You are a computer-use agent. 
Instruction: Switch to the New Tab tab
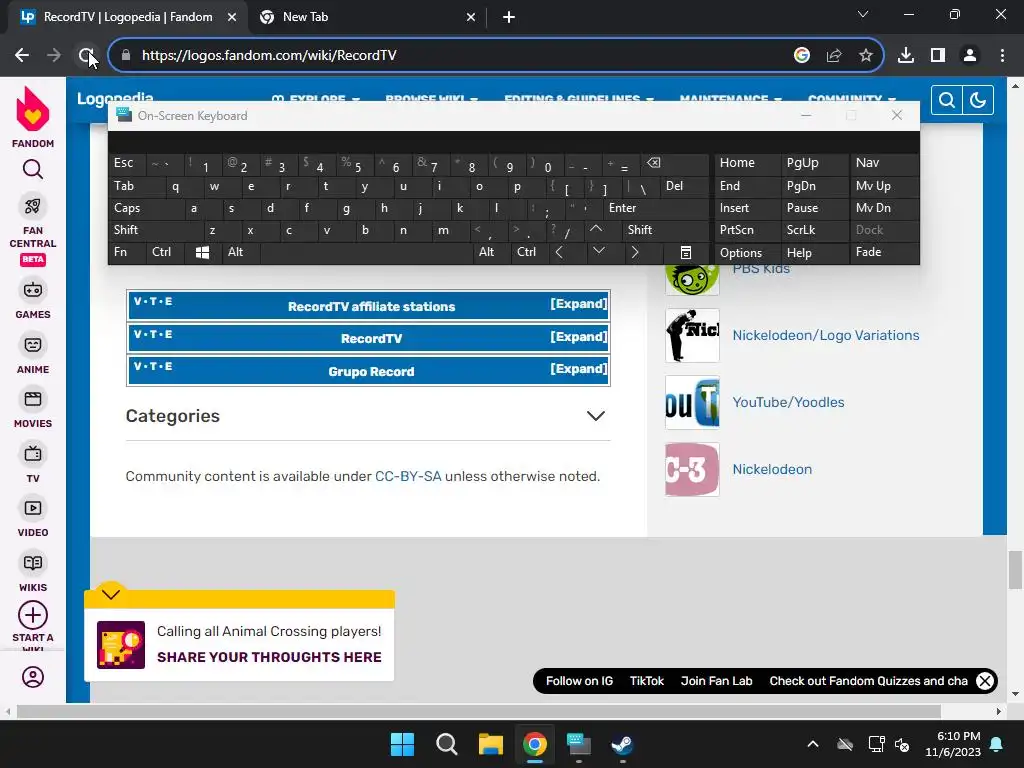pos(367,18)
